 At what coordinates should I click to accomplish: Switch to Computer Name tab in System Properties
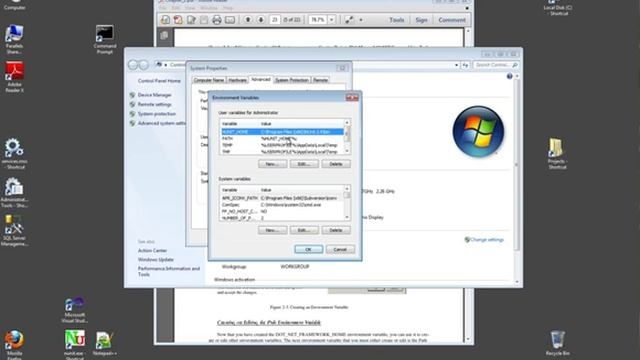(x=209, y=80)
